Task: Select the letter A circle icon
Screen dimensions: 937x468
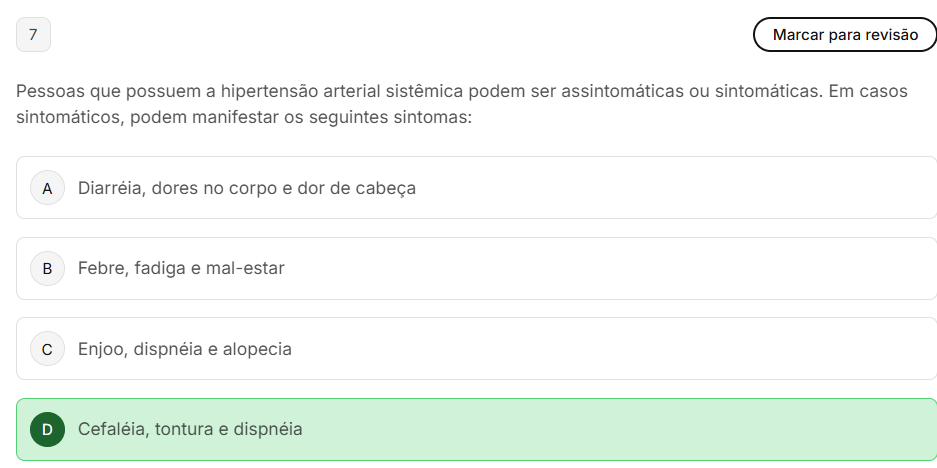Action: click(x=47, y=188)
